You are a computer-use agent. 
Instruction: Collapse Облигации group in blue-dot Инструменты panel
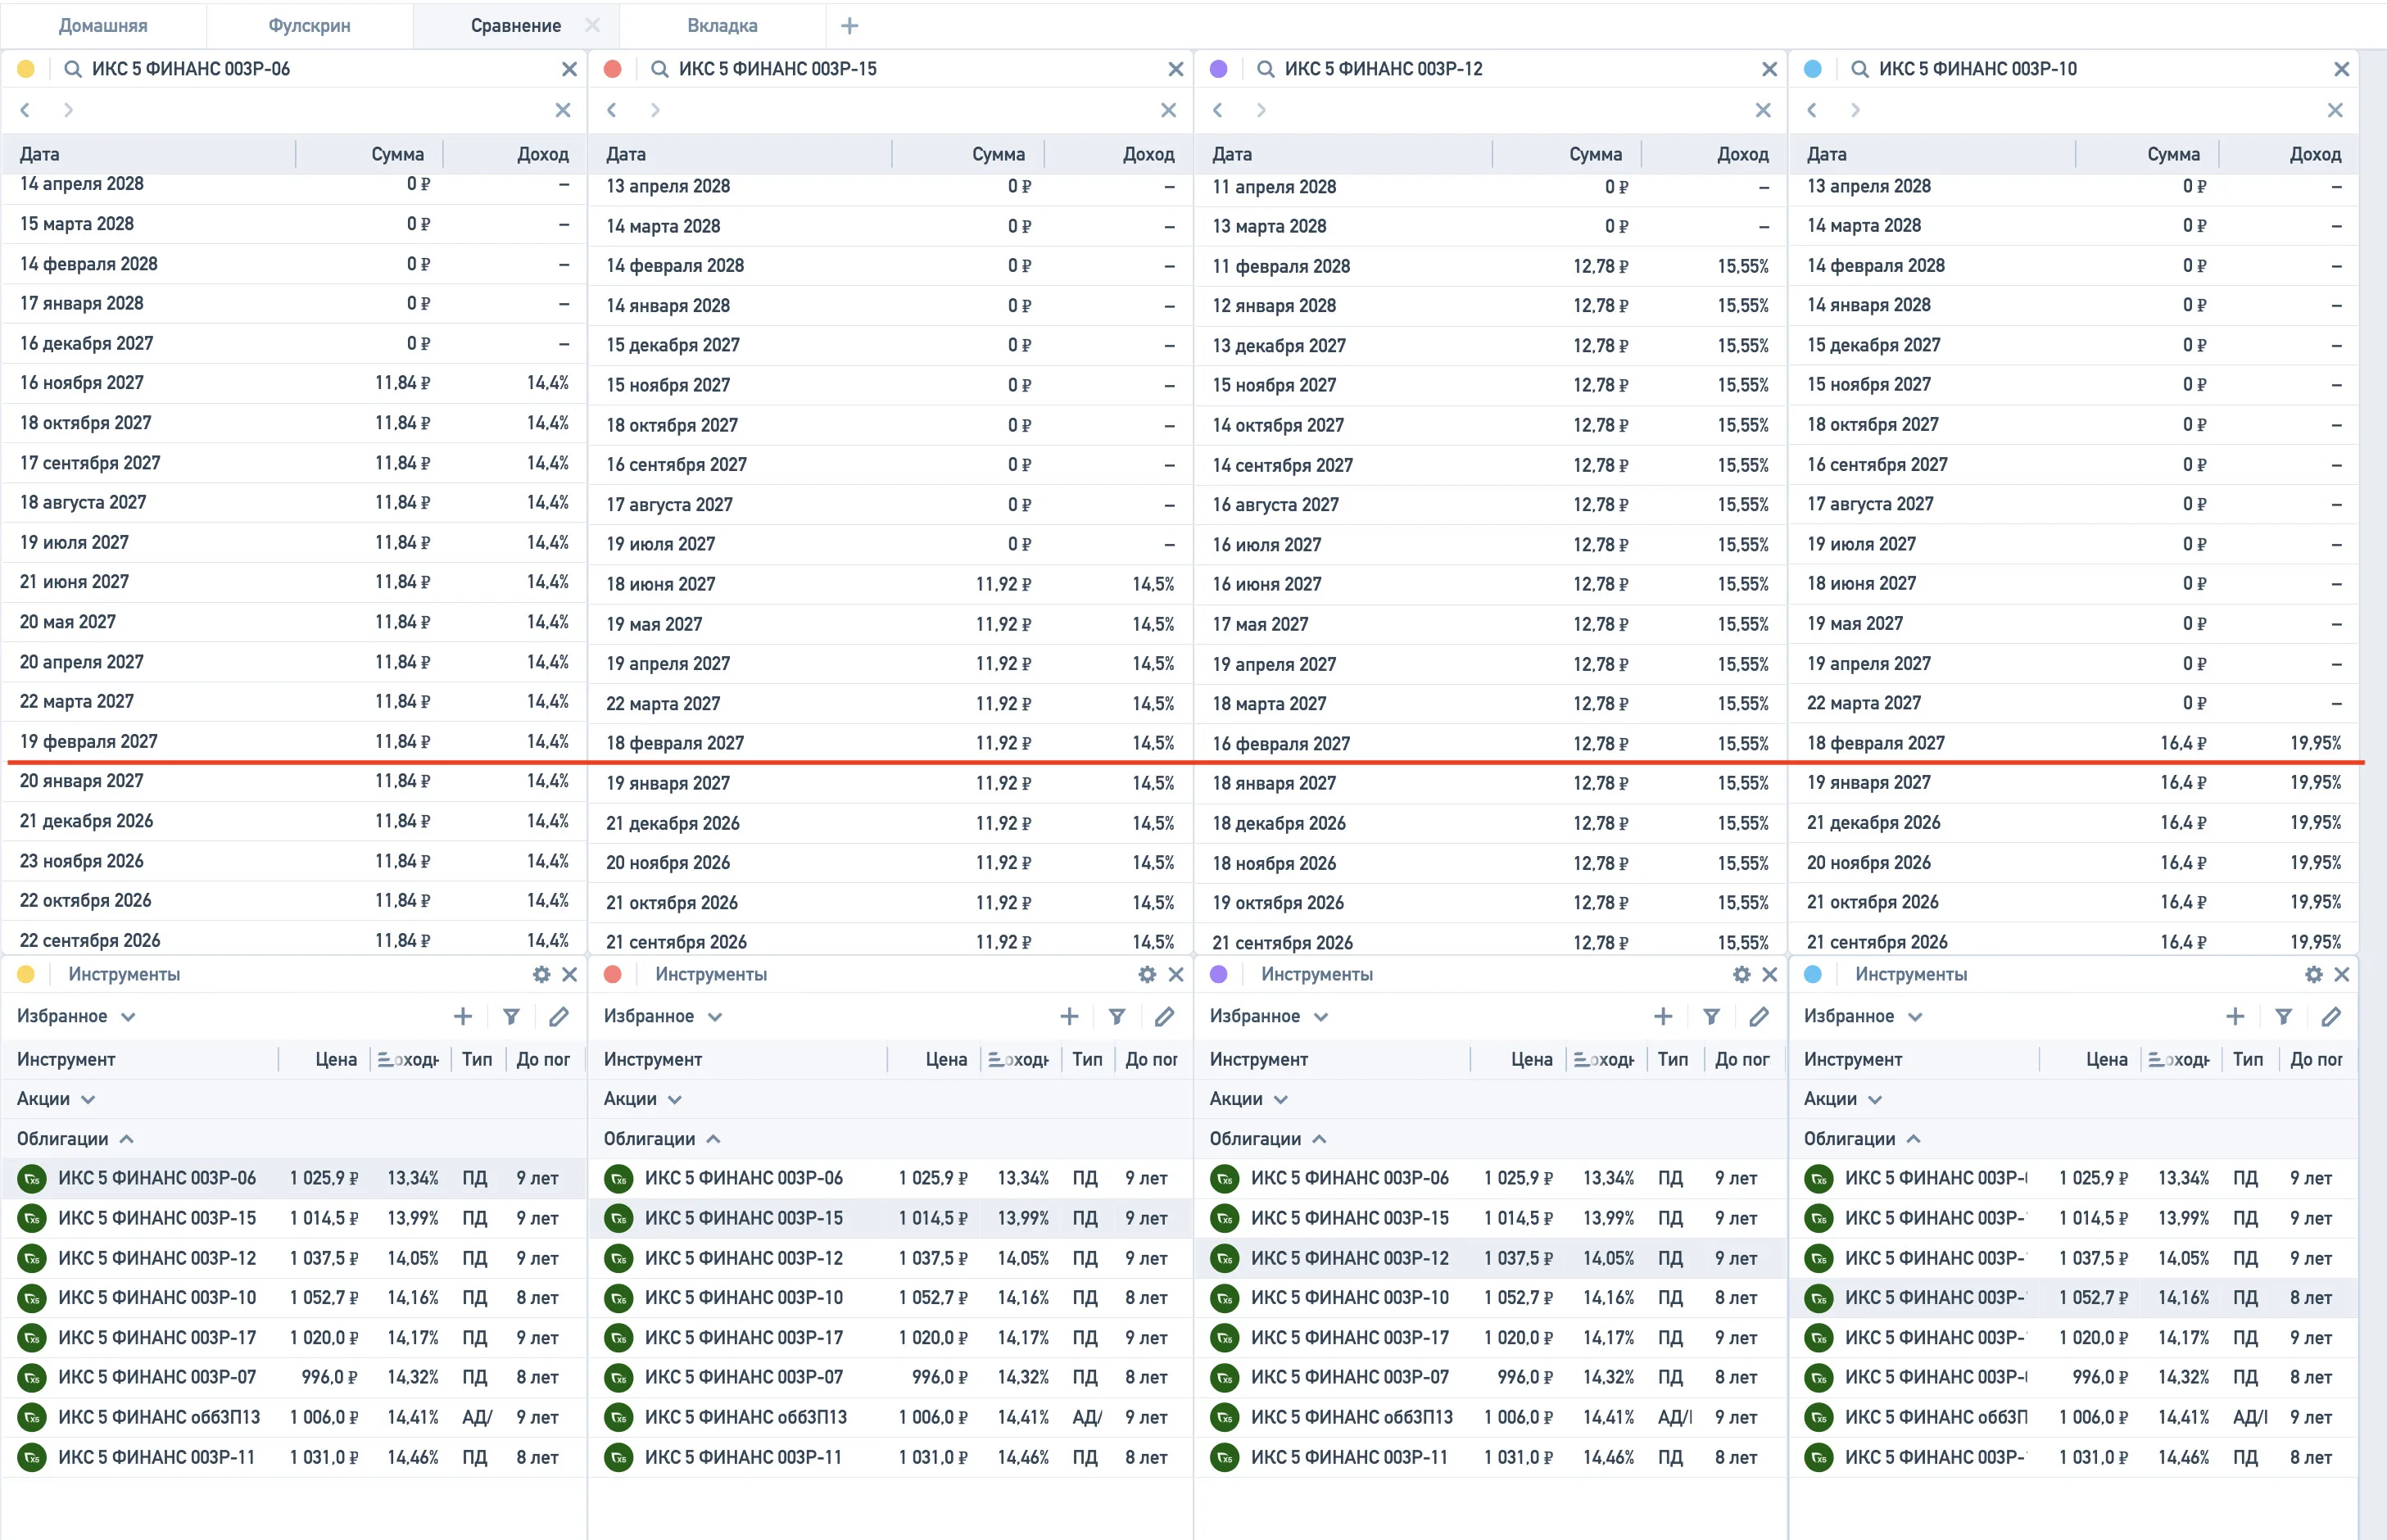click(x=1862, y=1139)
